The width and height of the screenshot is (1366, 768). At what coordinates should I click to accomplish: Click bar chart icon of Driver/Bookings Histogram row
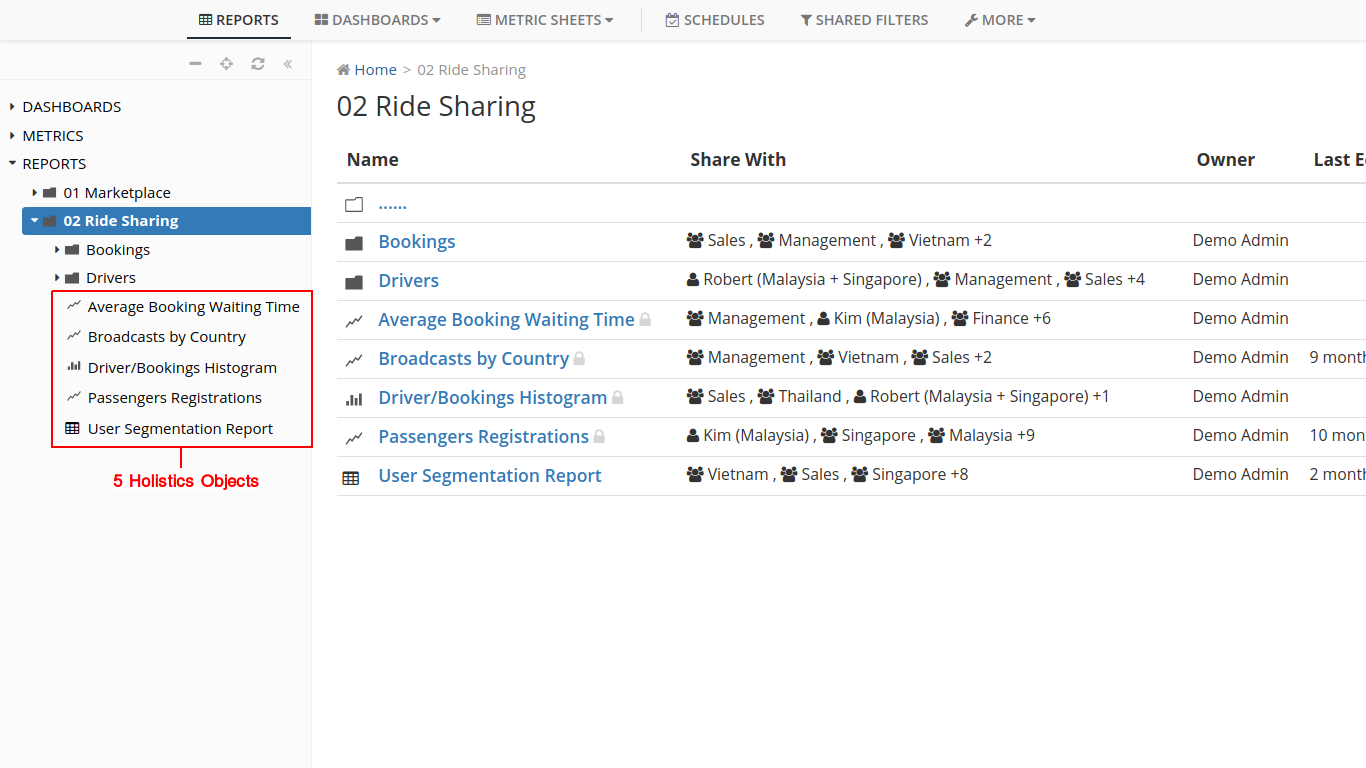coord(354,399)
